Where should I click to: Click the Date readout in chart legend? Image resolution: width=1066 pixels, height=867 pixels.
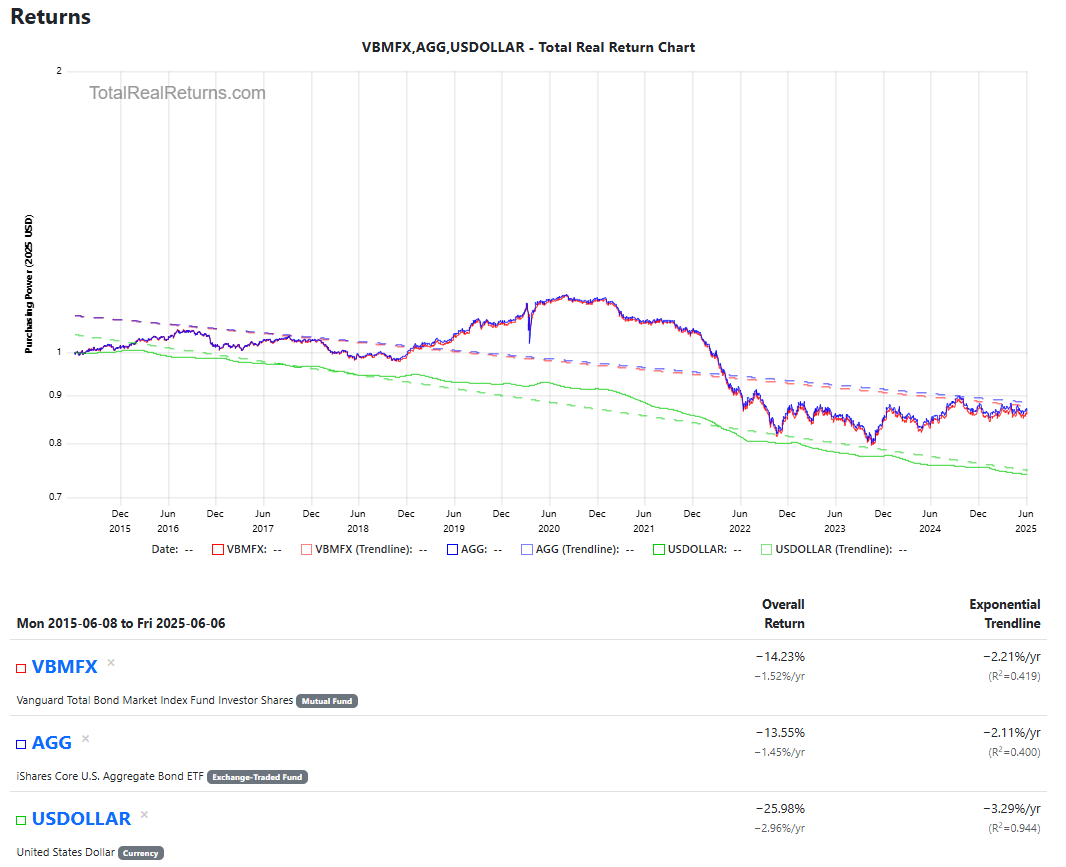click(x=172, y=549)
